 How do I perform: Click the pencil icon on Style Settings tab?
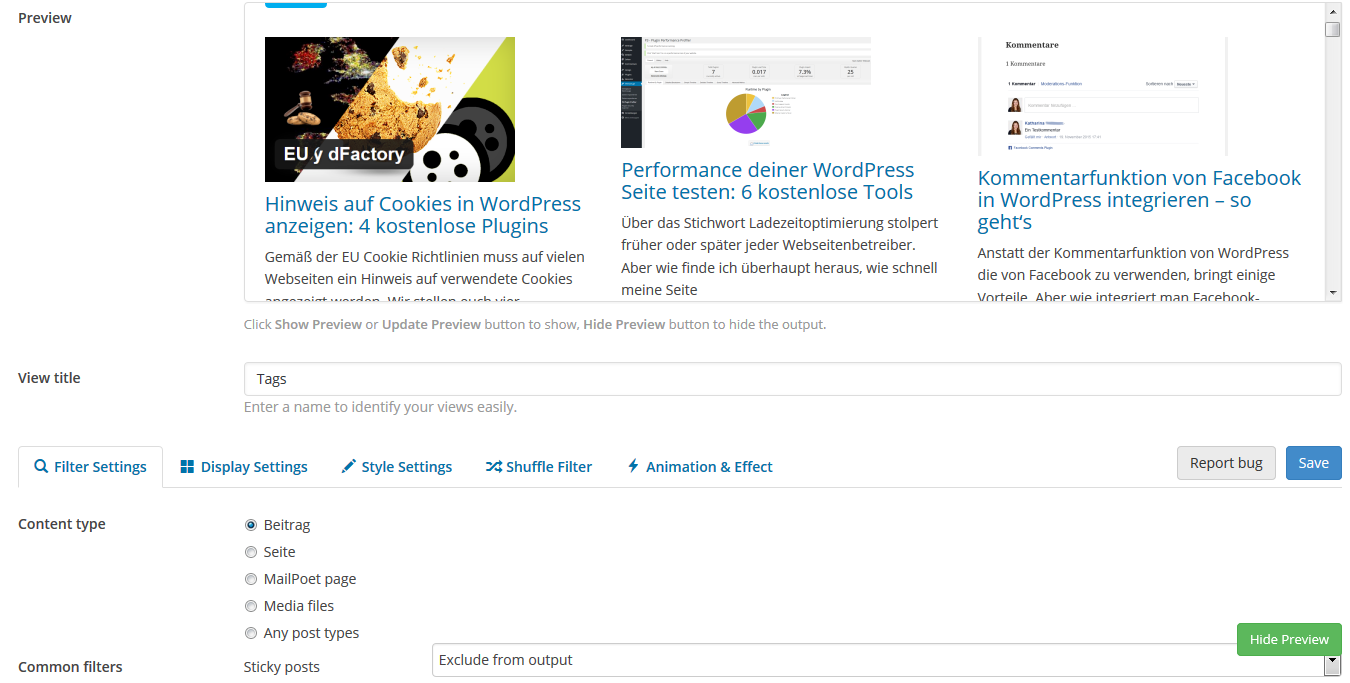348,467
